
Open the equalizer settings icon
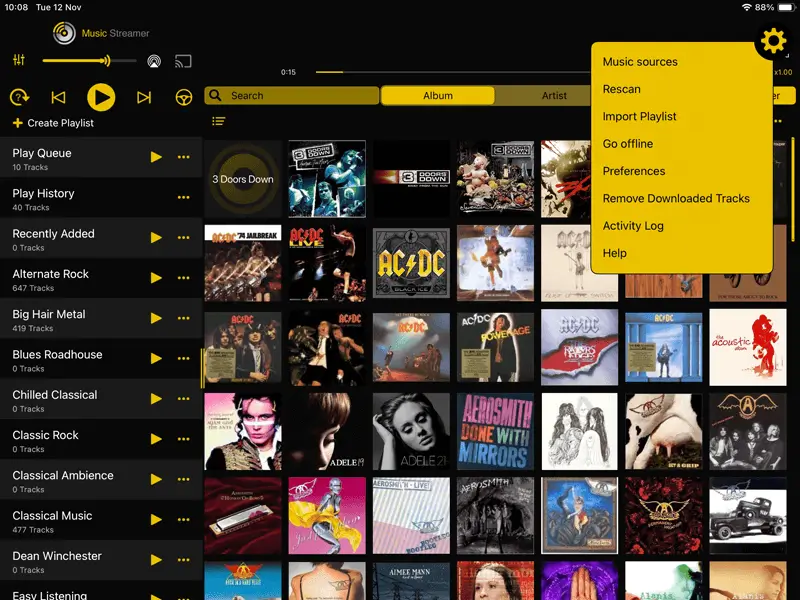coord(19,60)
